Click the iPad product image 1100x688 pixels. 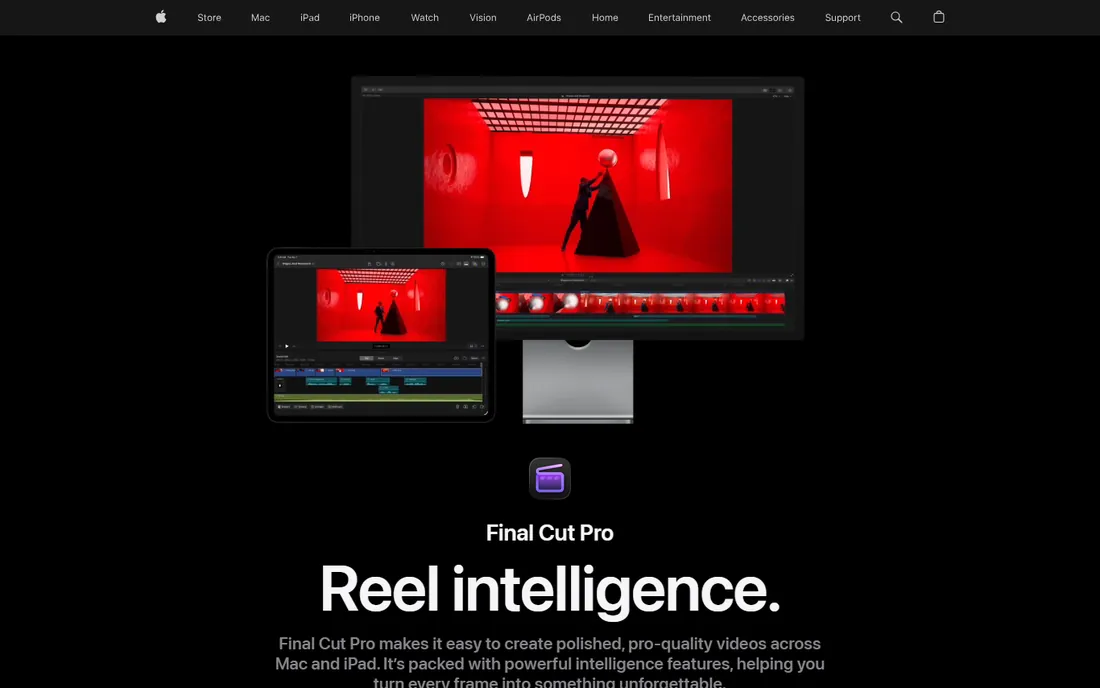pyautogui.click(x=381, y=335)
